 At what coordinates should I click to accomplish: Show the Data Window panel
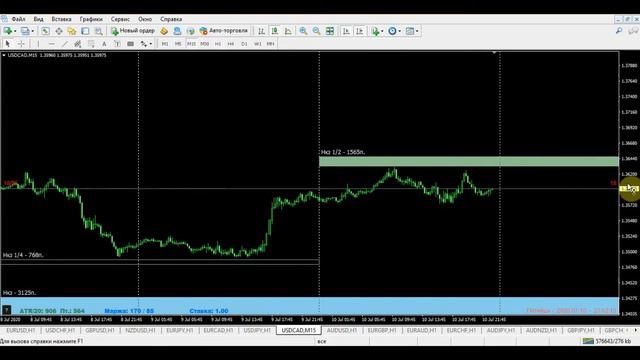click(x=59, y=31)
